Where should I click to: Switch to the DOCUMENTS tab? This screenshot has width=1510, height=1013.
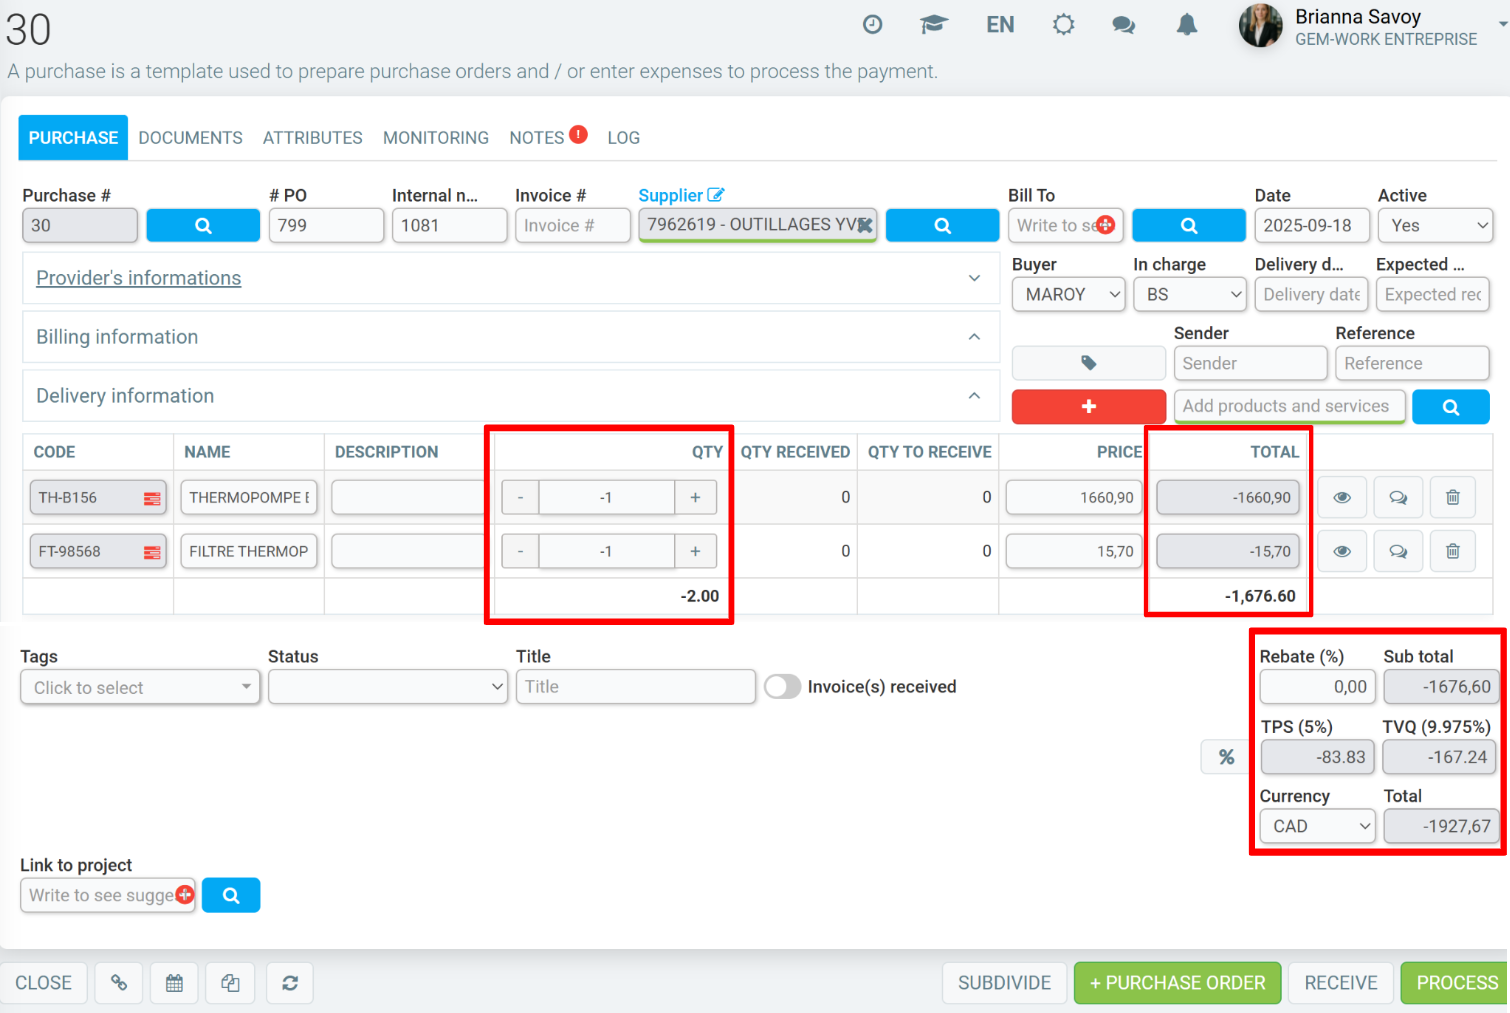click(190, 138)
